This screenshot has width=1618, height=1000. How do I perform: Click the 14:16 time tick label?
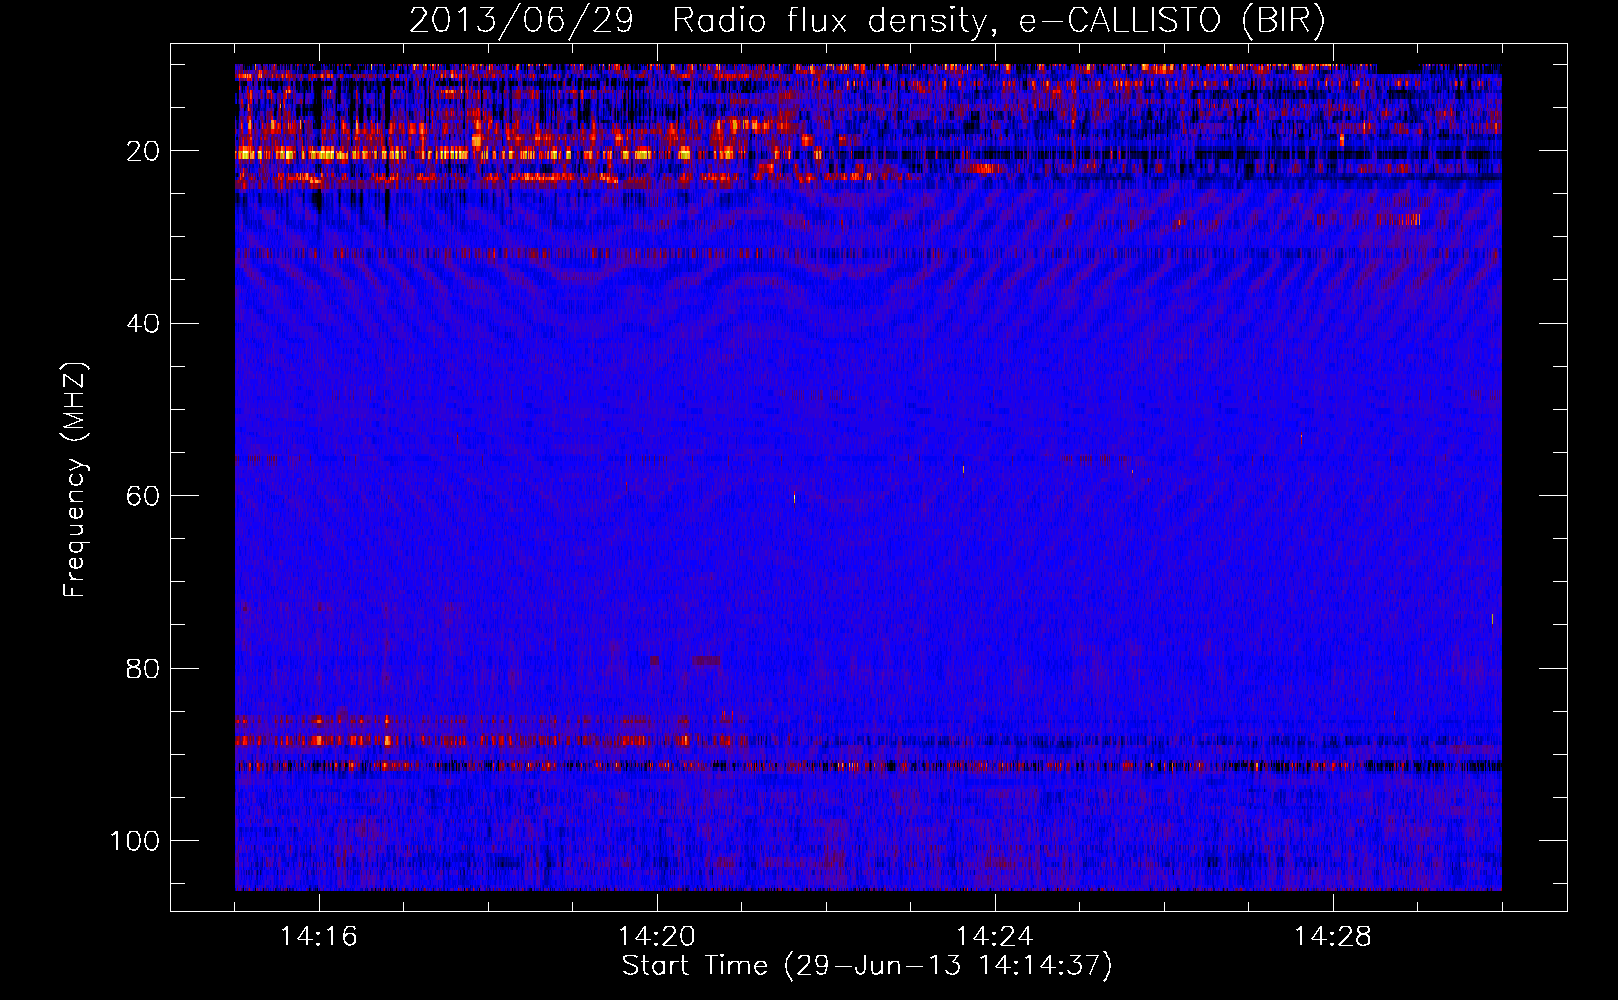pos(319,937)
